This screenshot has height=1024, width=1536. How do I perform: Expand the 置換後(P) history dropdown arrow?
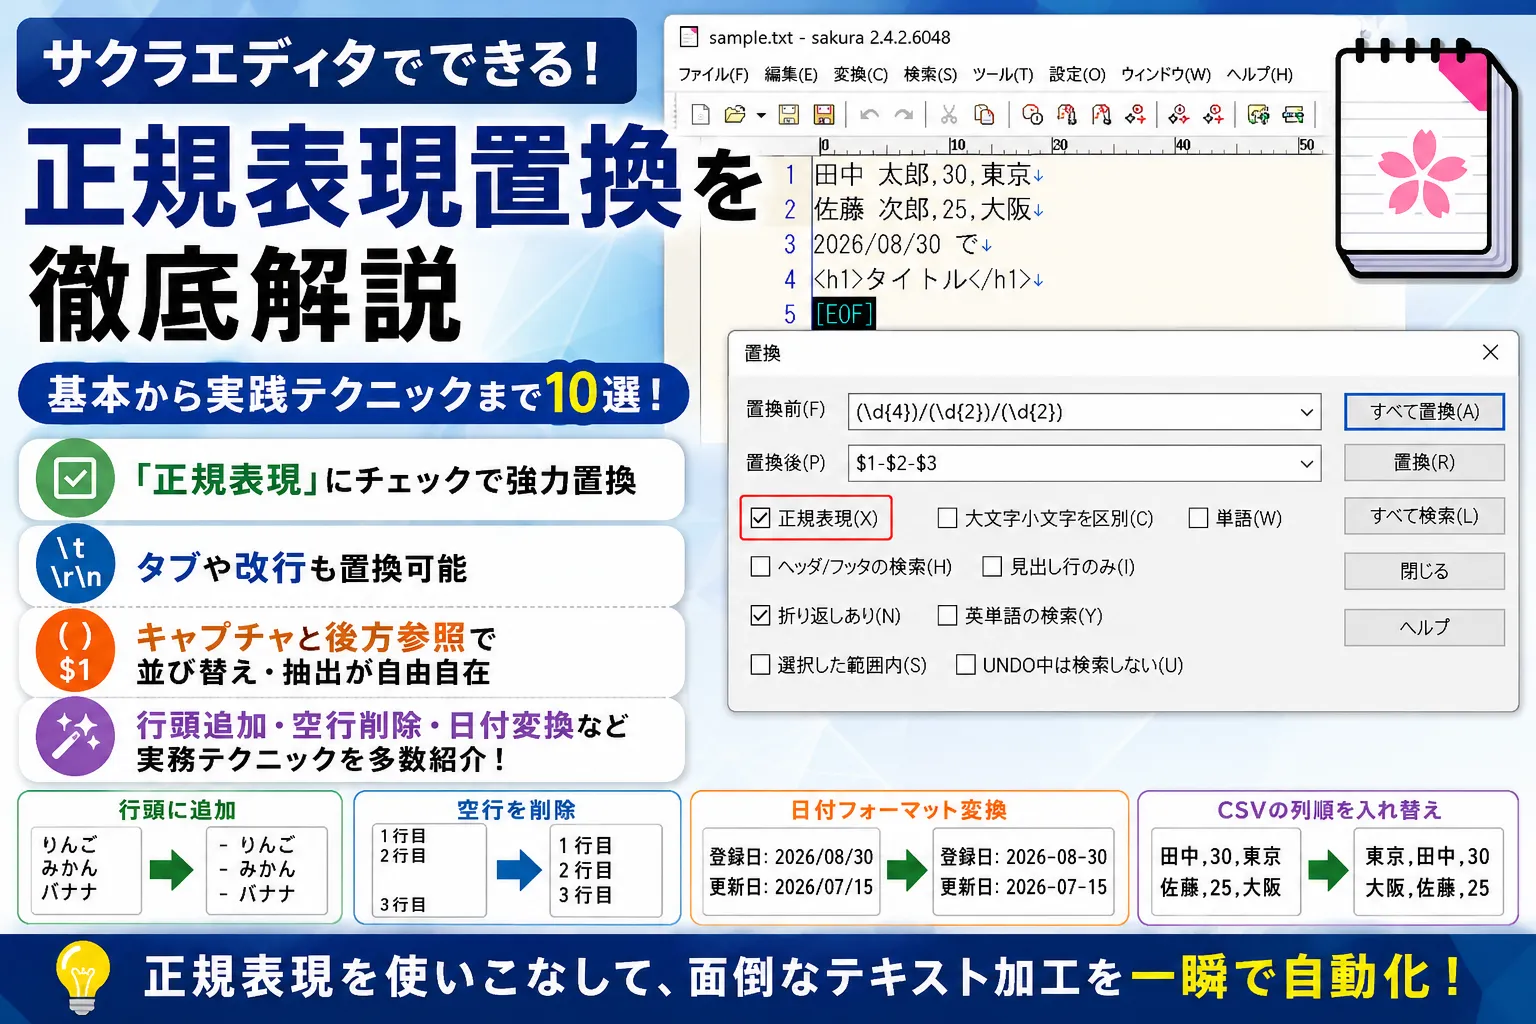pos(1306,464)
